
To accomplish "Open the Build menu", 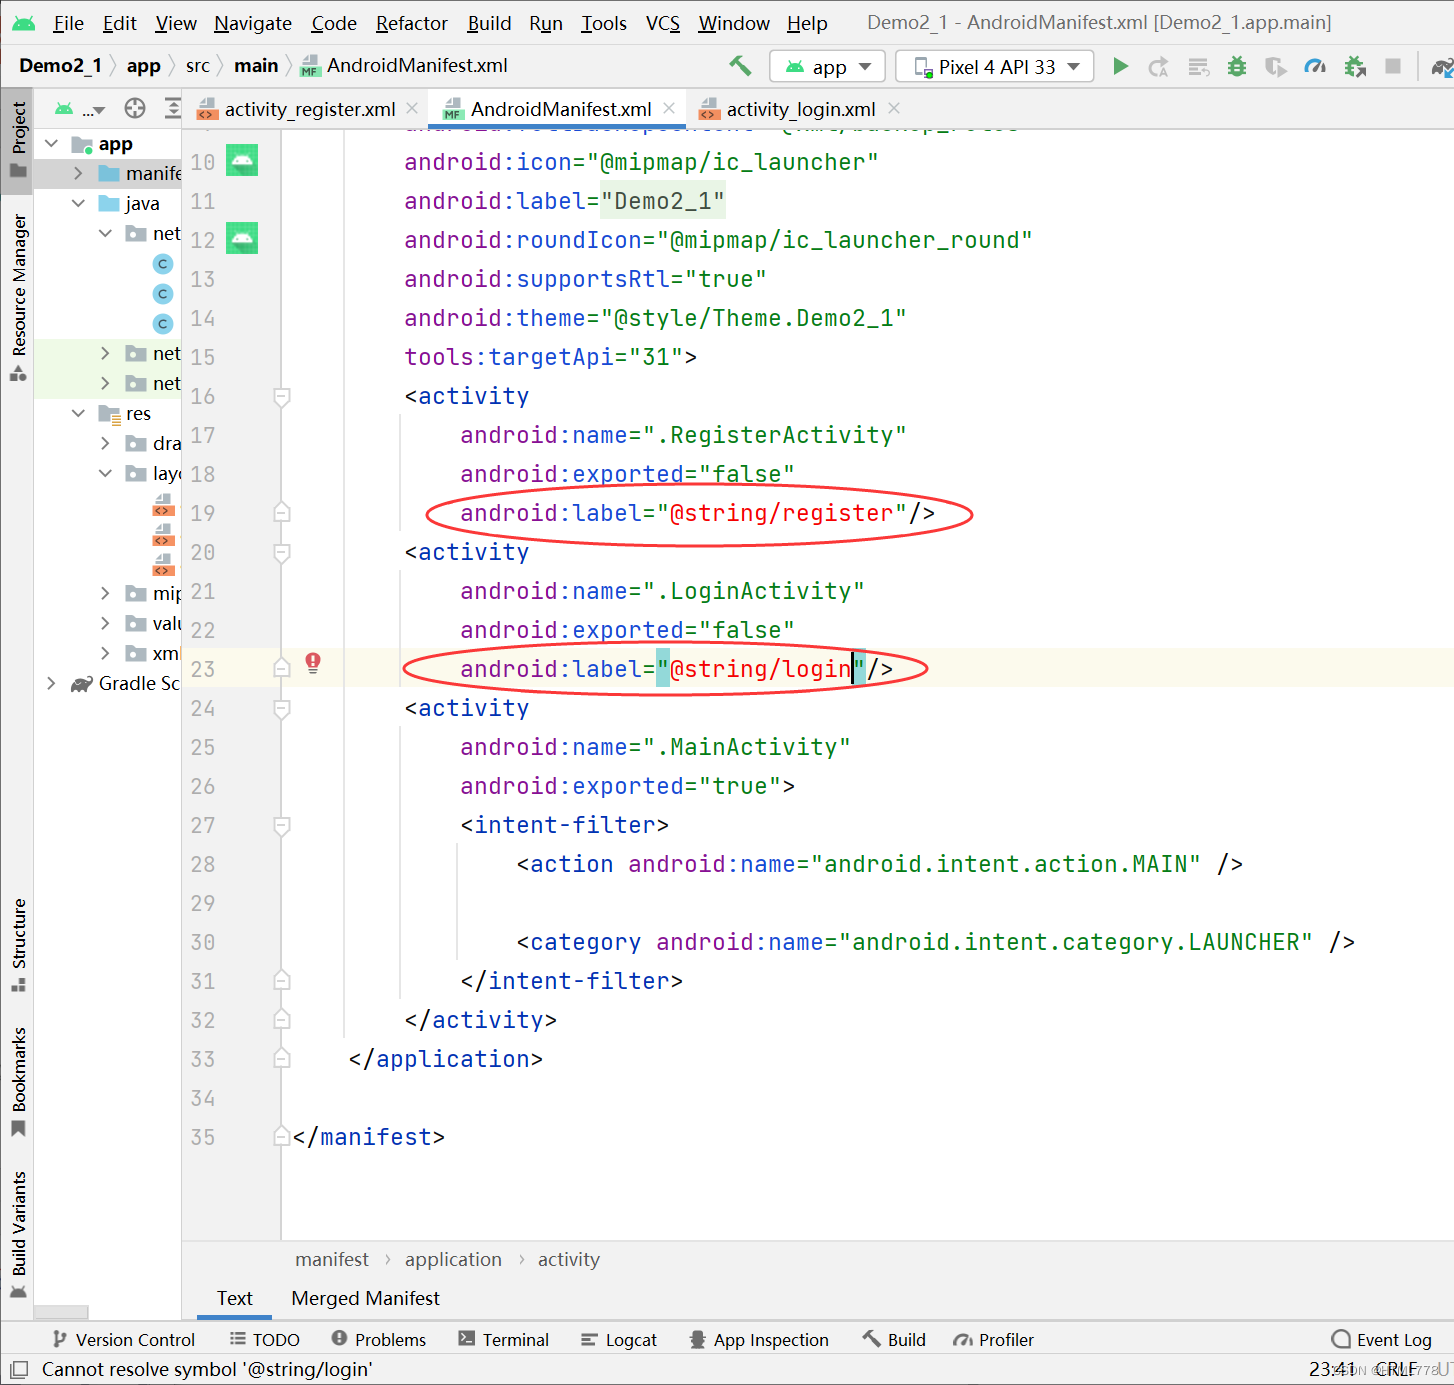I will (489, 23).
